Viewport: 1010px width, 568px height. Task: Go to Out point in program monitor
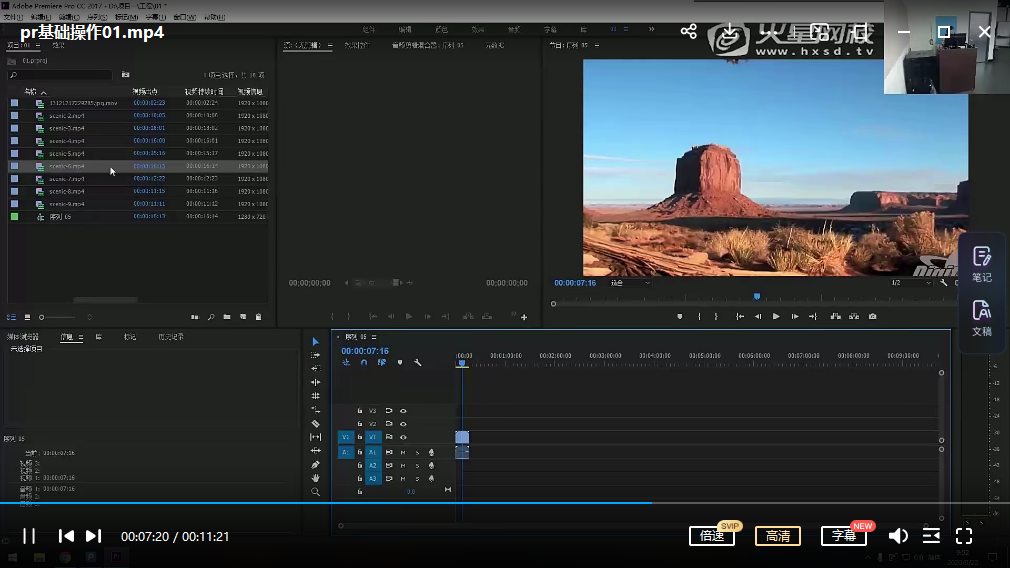pyautogui.click(x=813, y=316)
